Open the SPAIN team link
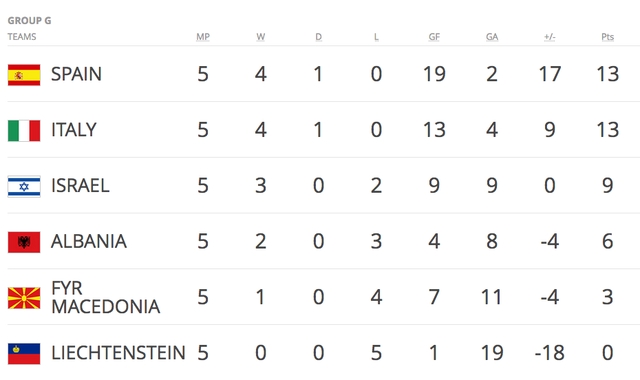This screenshot has width=640, height=380. (x=76, y=74)
